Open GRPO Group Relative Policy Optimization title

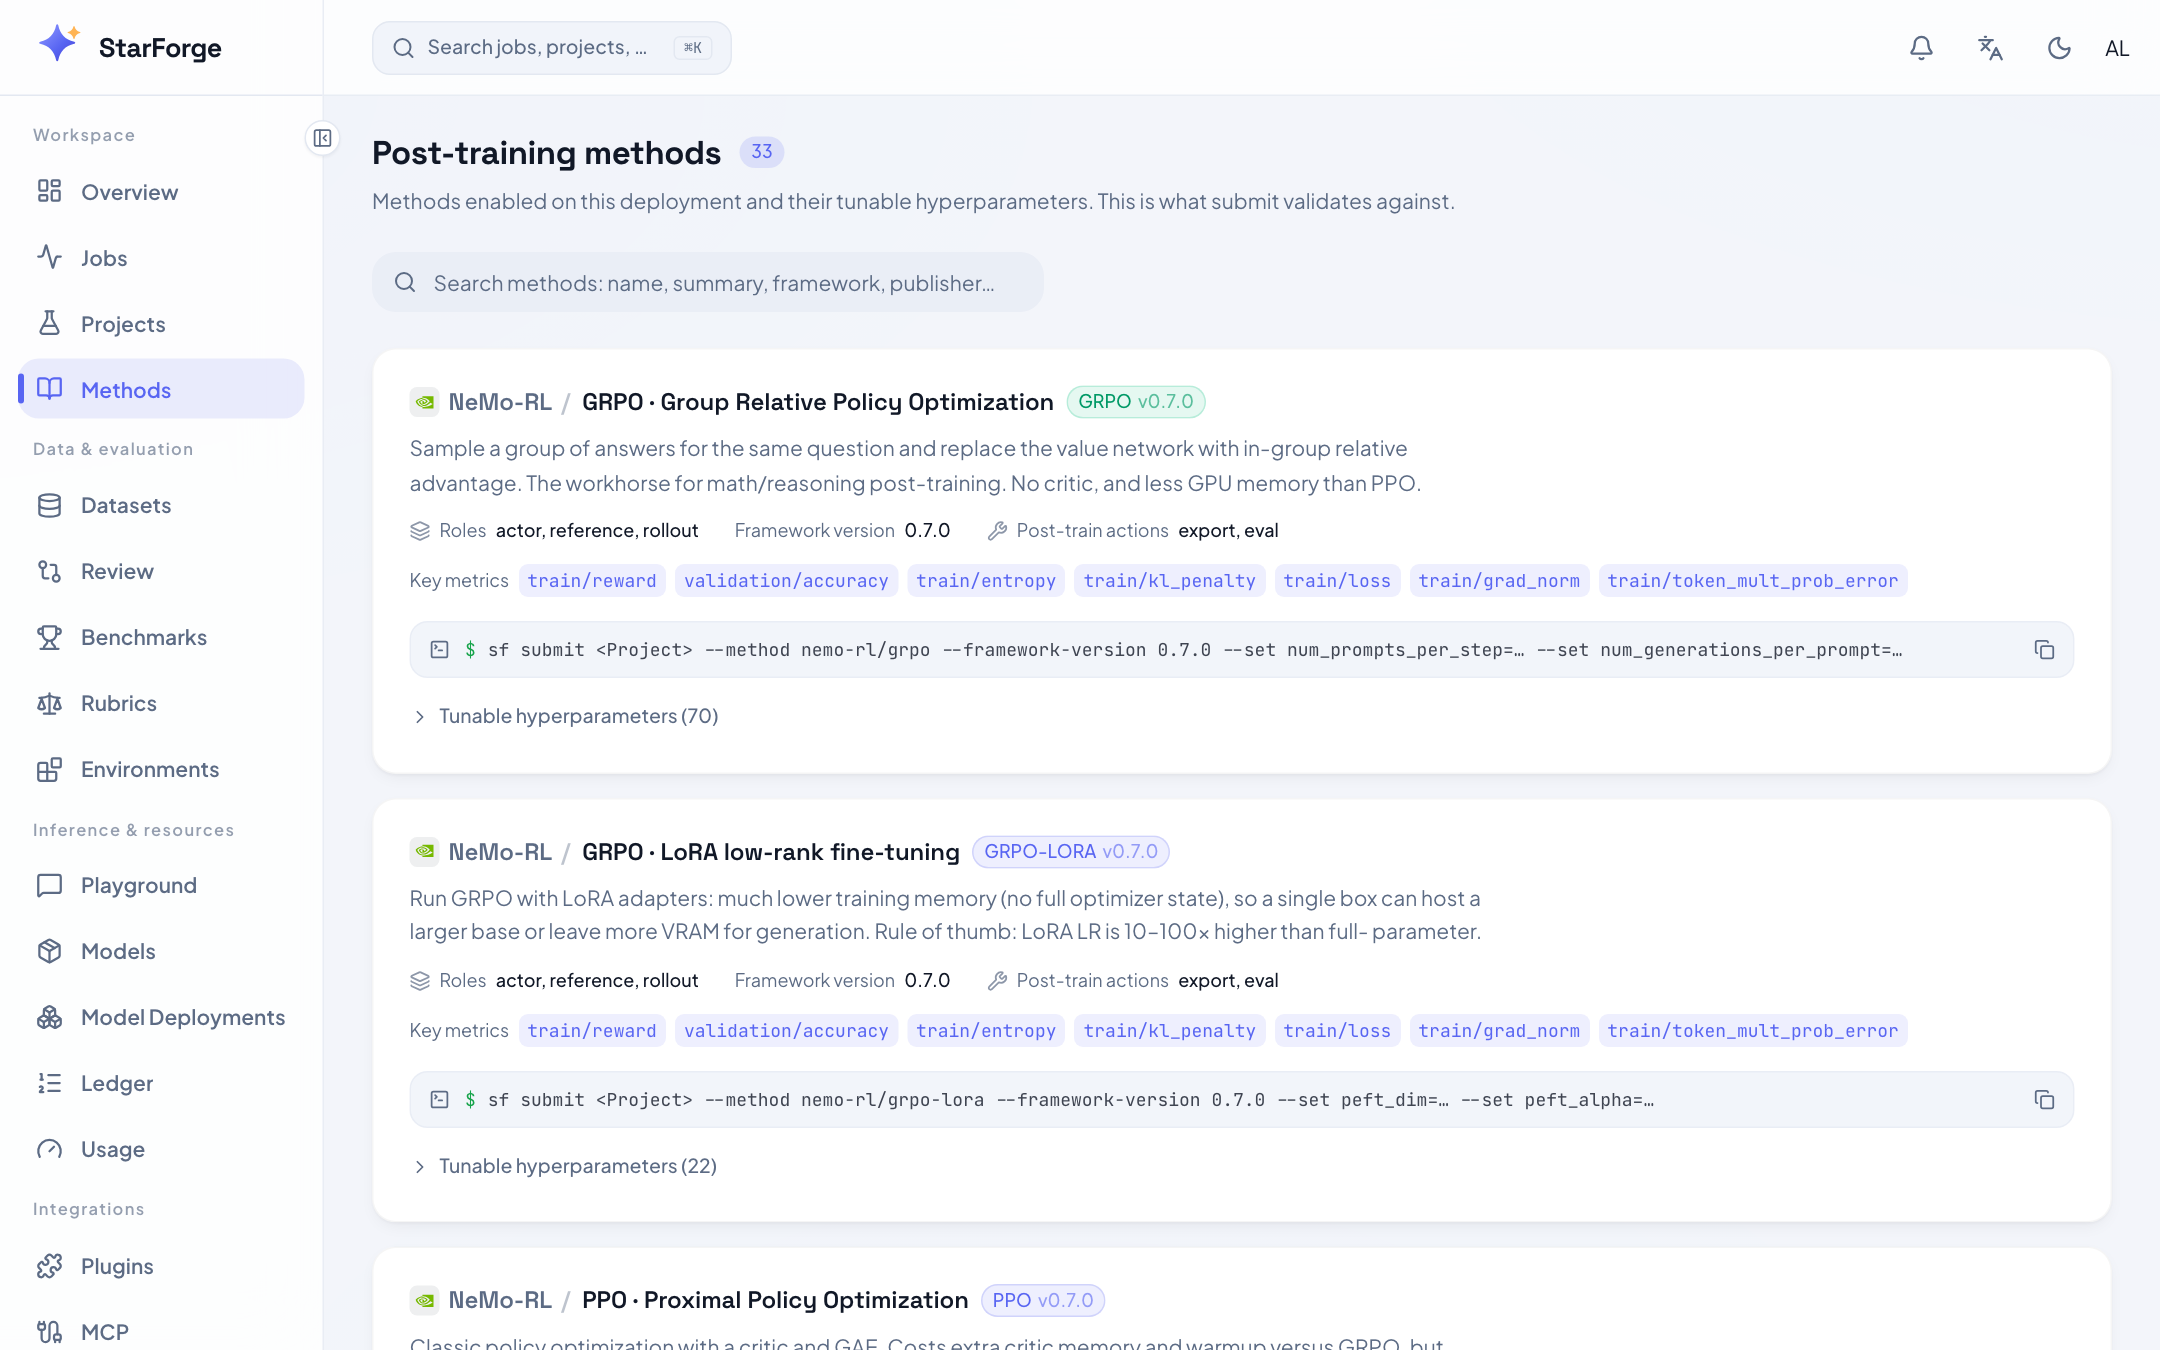(817, 402)
